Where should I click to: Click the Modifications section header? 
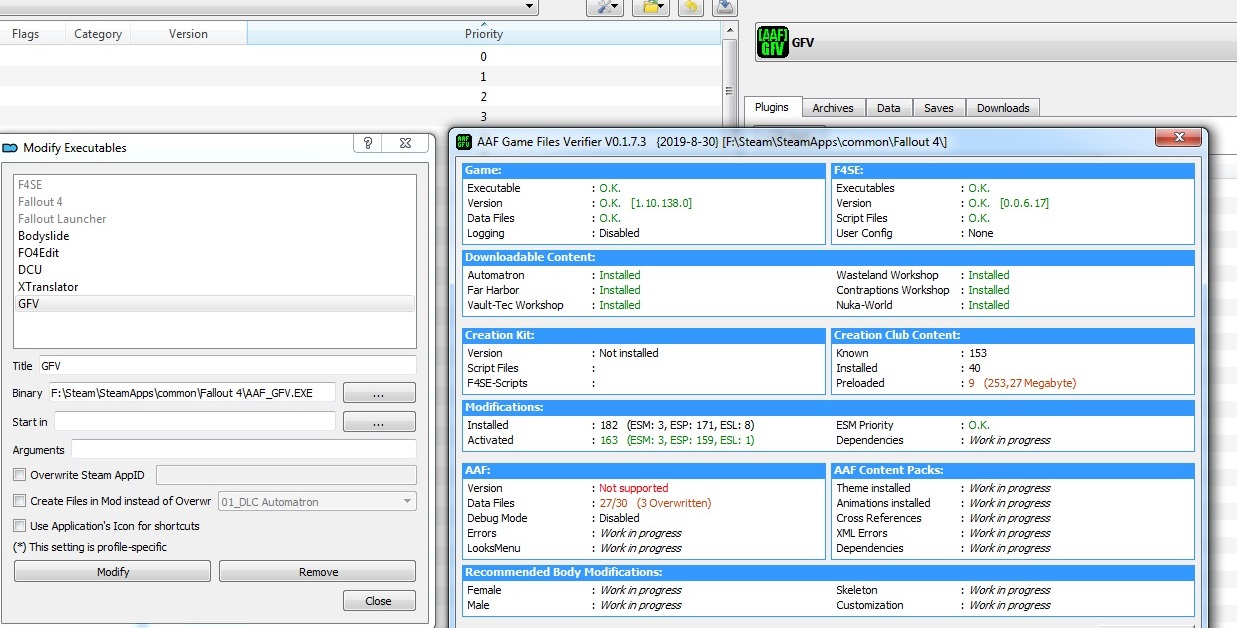tap(828, 407)
